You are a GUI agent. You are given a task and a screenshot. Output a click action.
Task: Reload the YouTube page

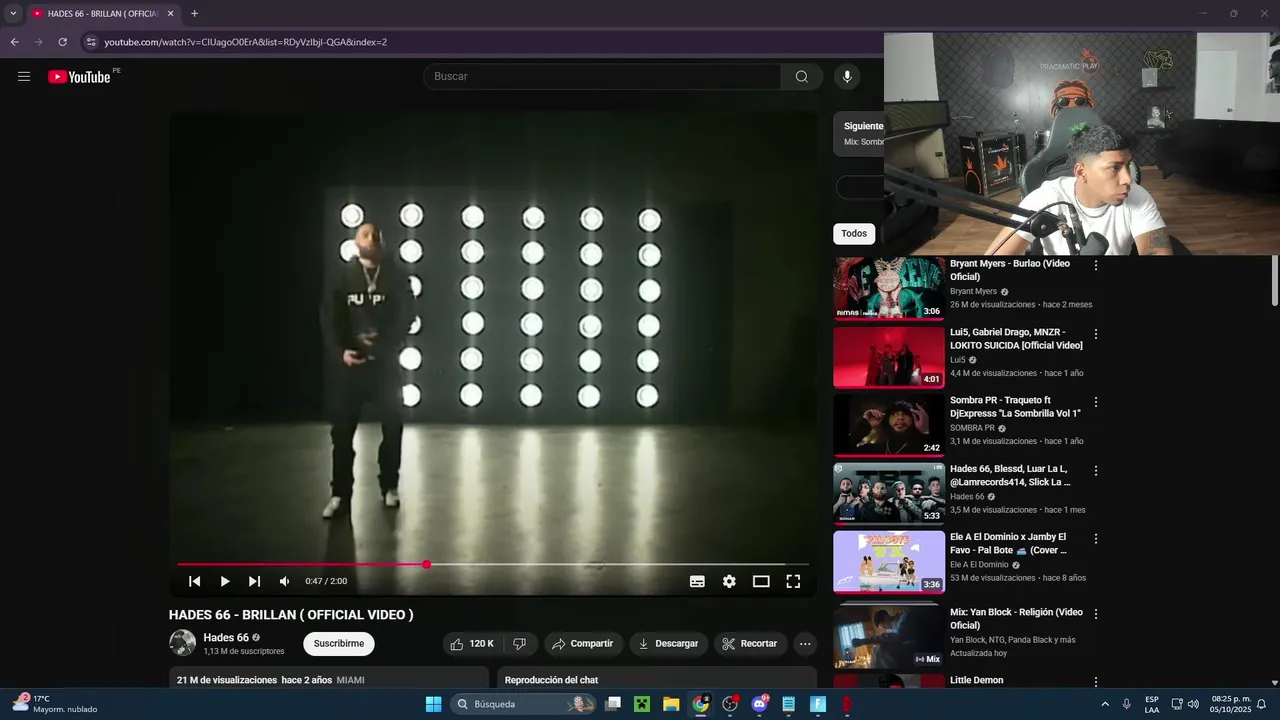click(62, 42)
